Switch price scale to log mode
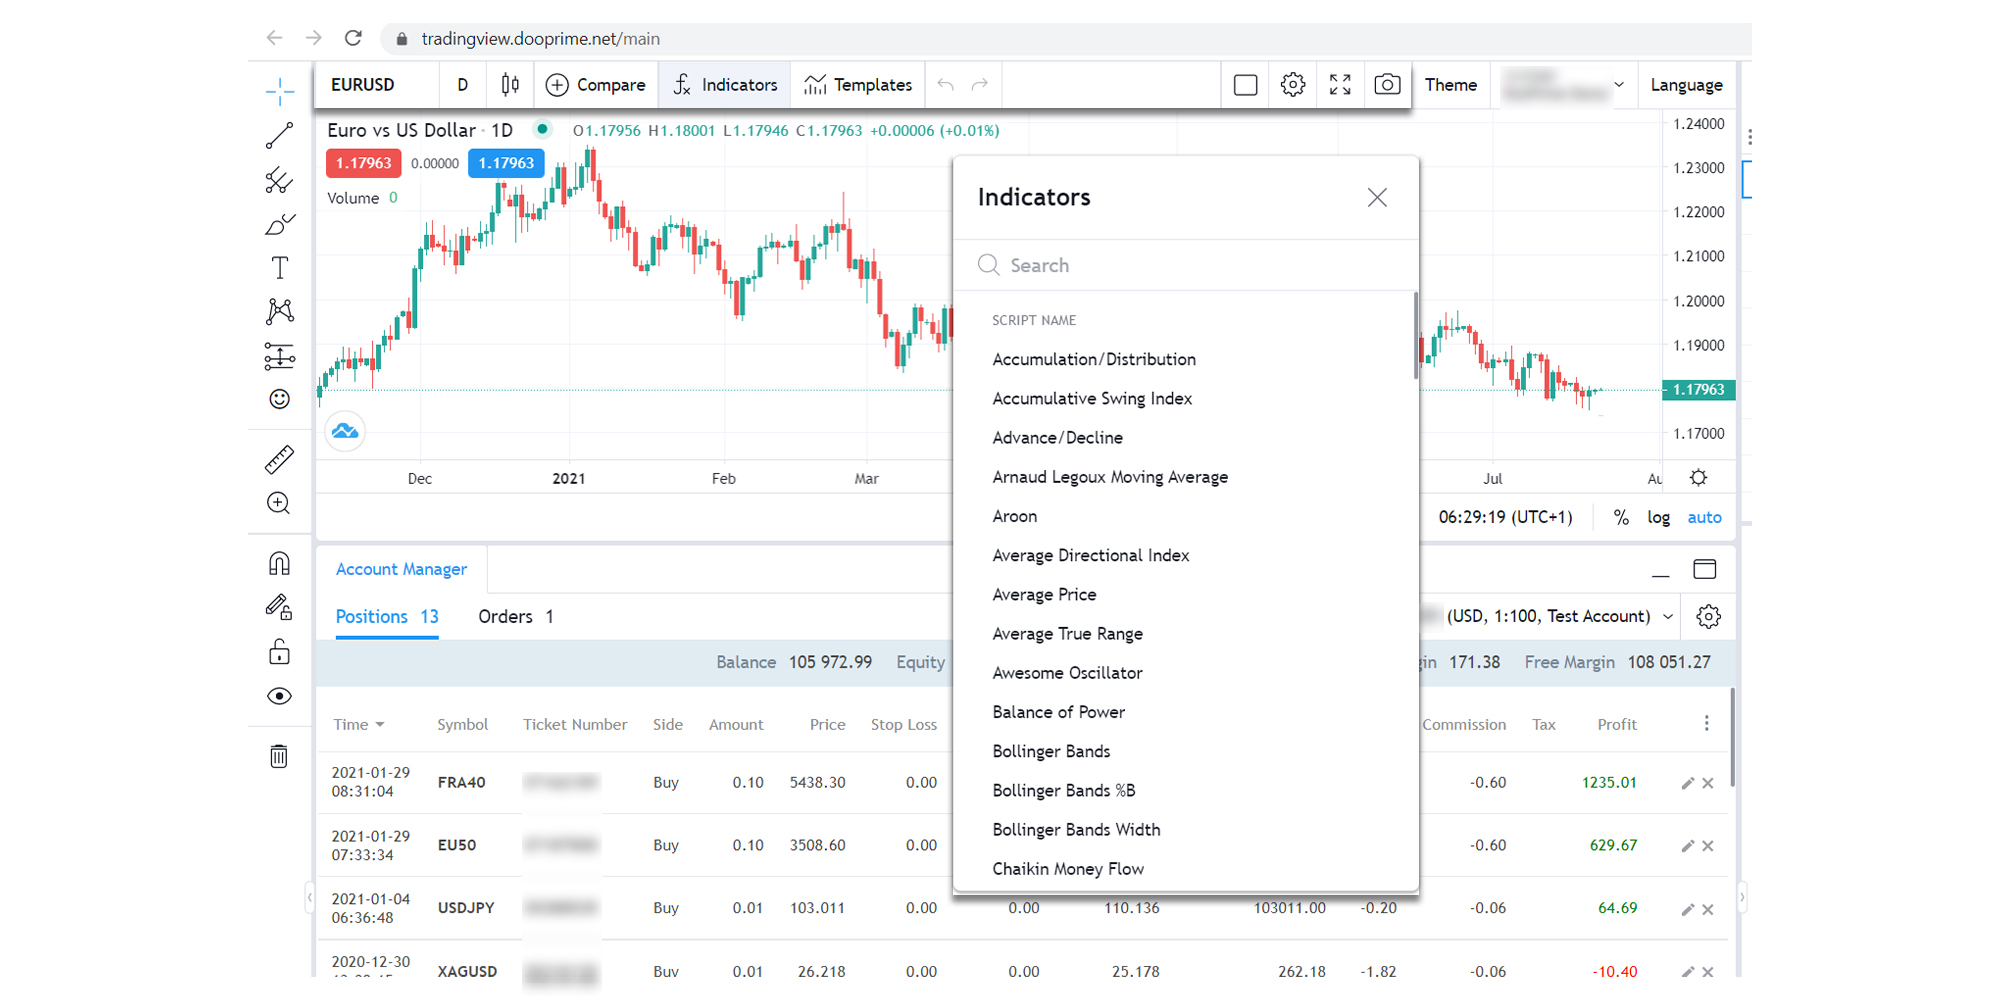 1658,517
